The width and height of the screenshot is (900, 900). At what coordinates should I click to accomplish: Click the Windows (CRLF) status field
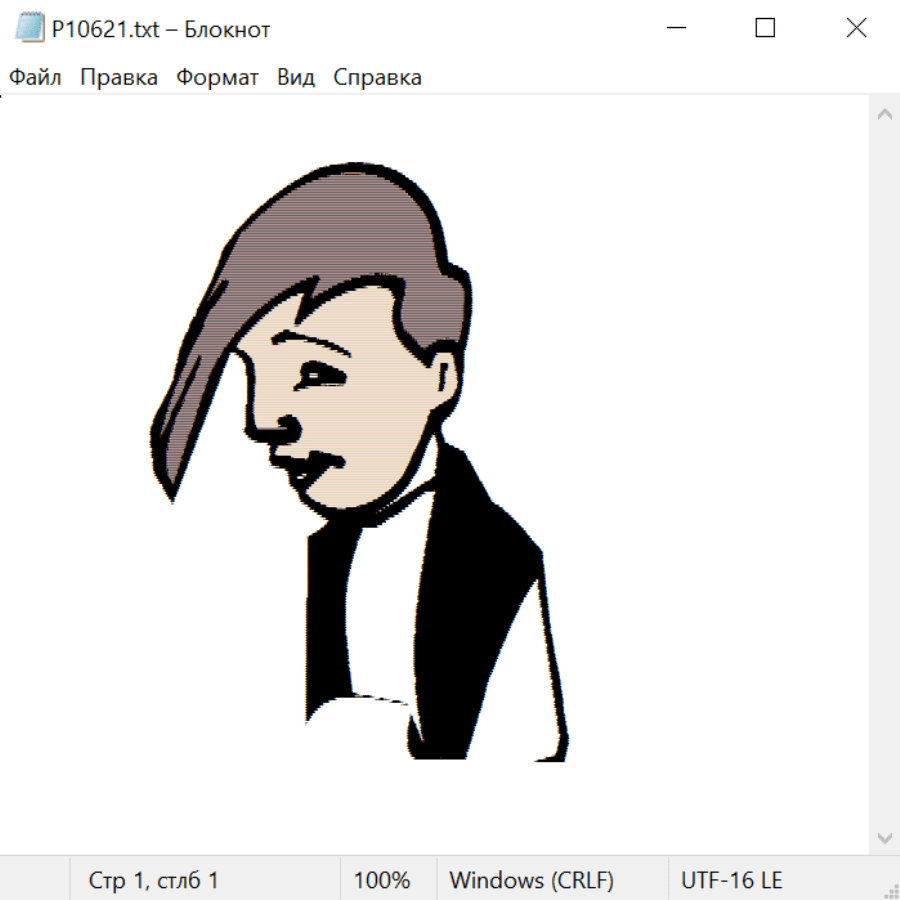531,880
